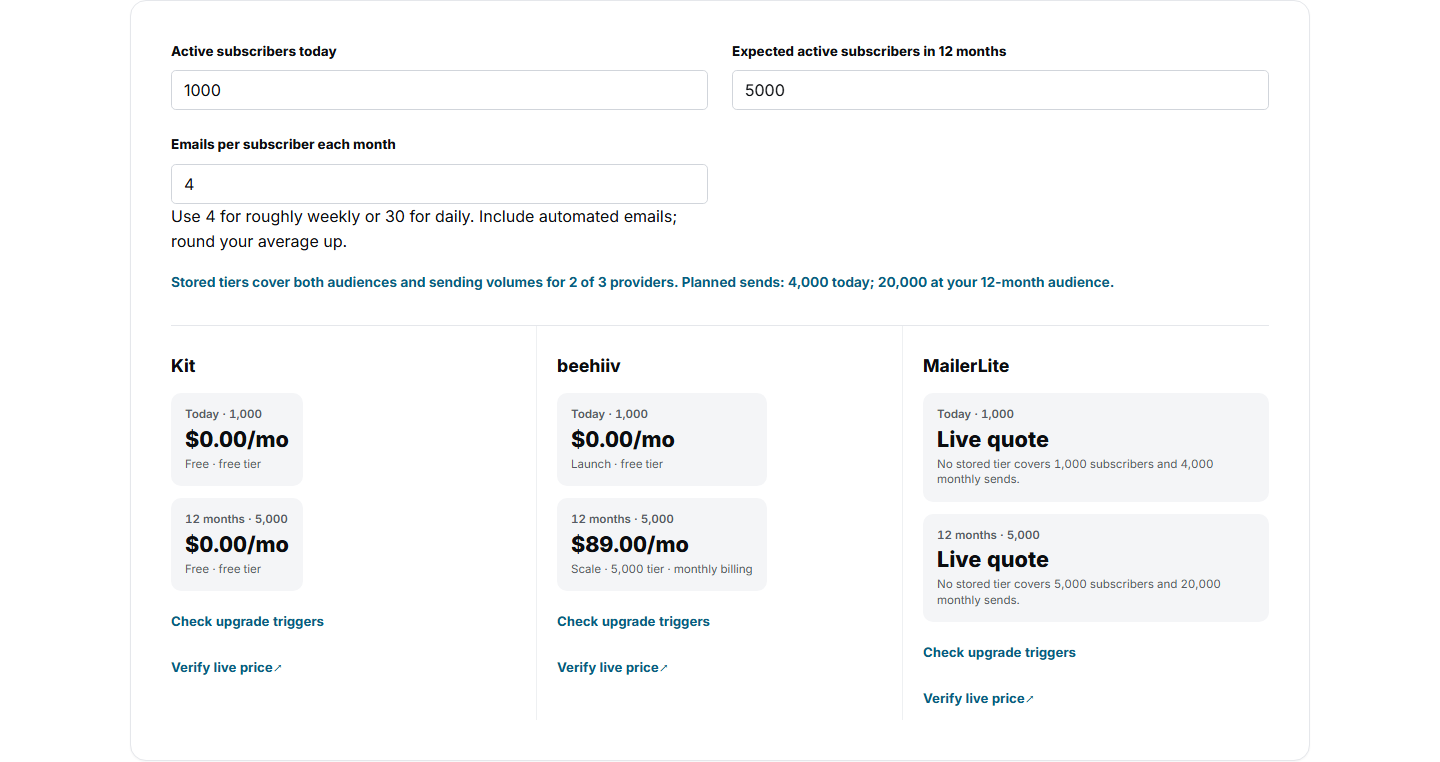Click the 'Use 4 for roughly weekly' hint
1440x762 pixels.
(x=424, y=229)
